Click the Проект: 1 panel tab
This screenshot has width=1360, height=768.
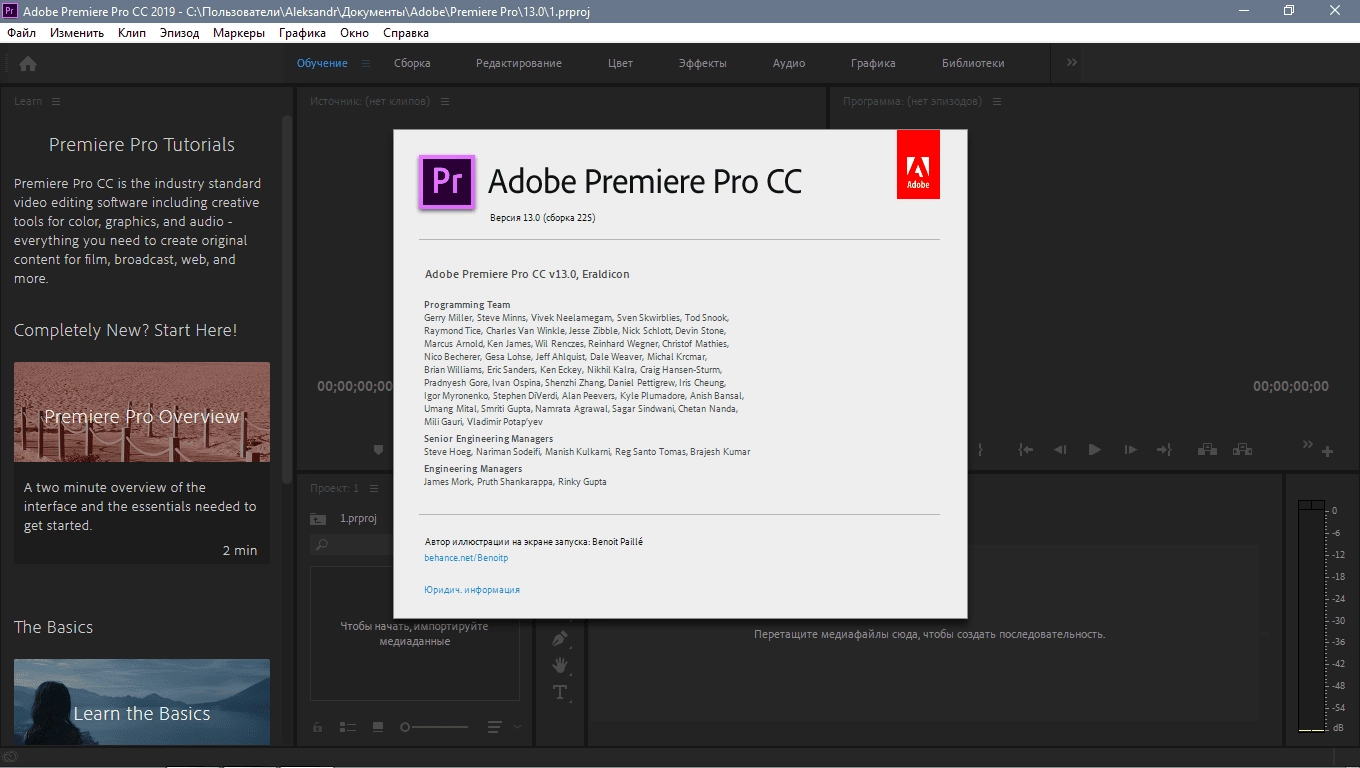click(334, 488)
